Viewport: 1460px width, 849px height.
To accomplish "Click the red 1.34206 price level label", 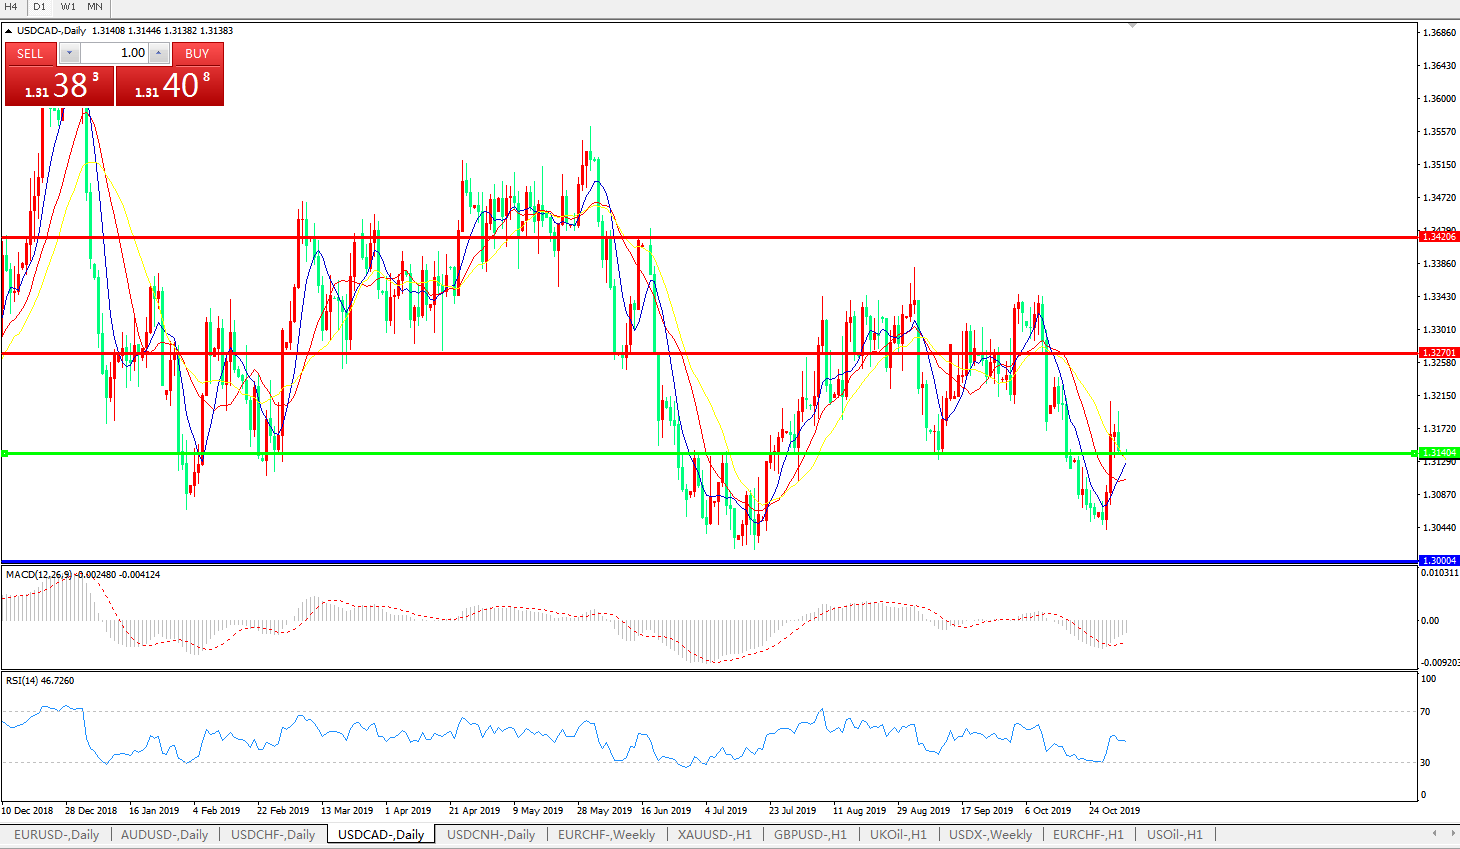I will (x=1439, y=237).
